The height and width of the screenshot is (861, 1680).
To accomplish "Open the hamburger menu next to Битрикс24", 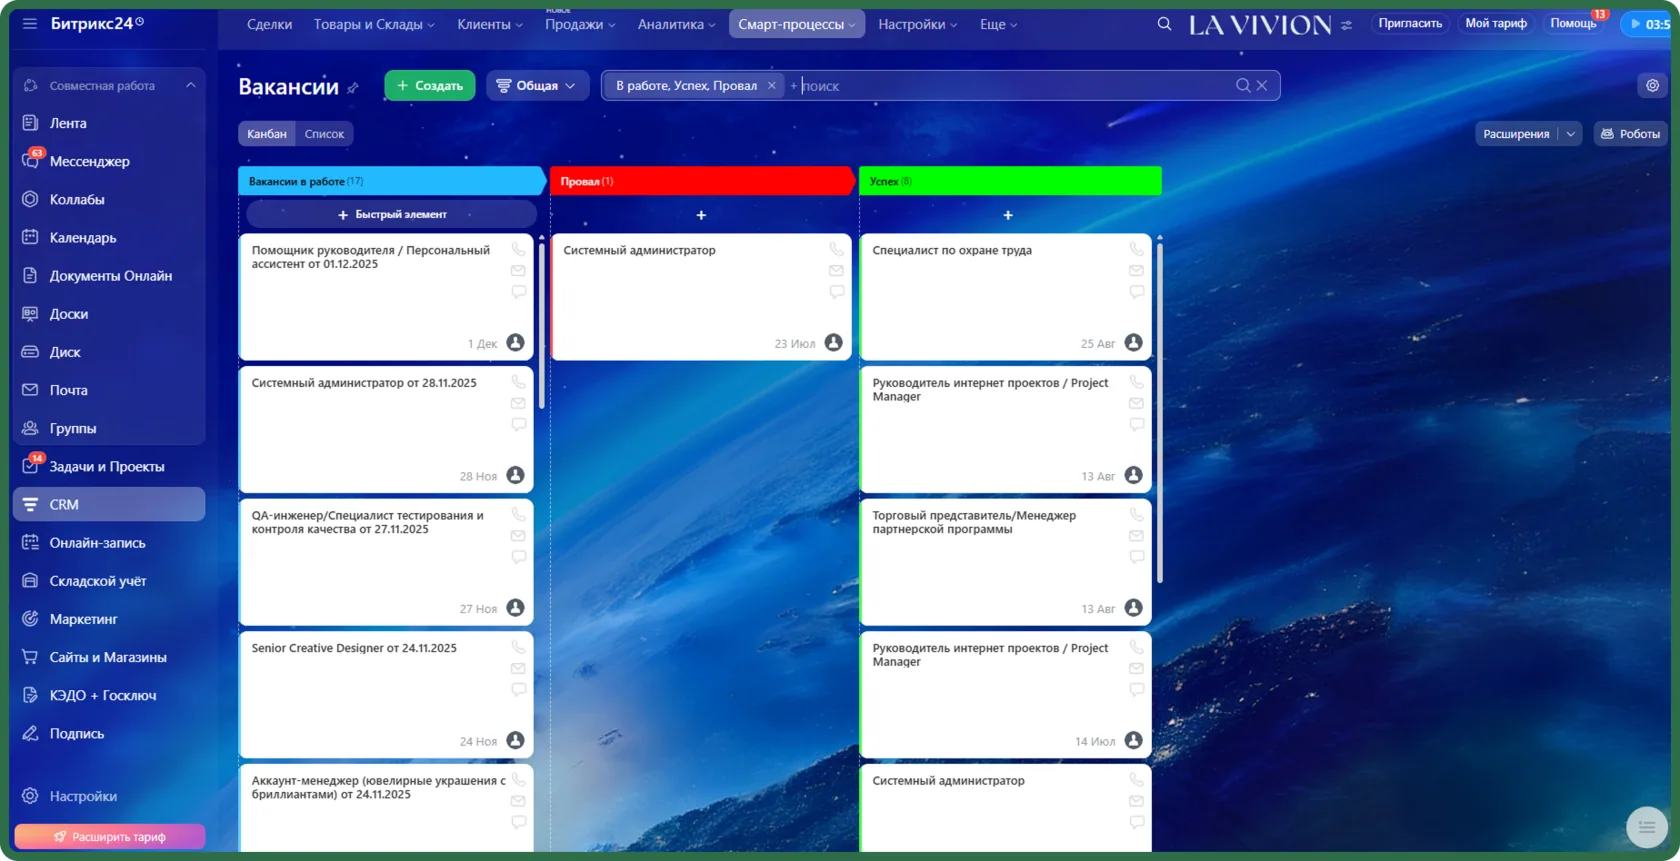I will point(30,23).
